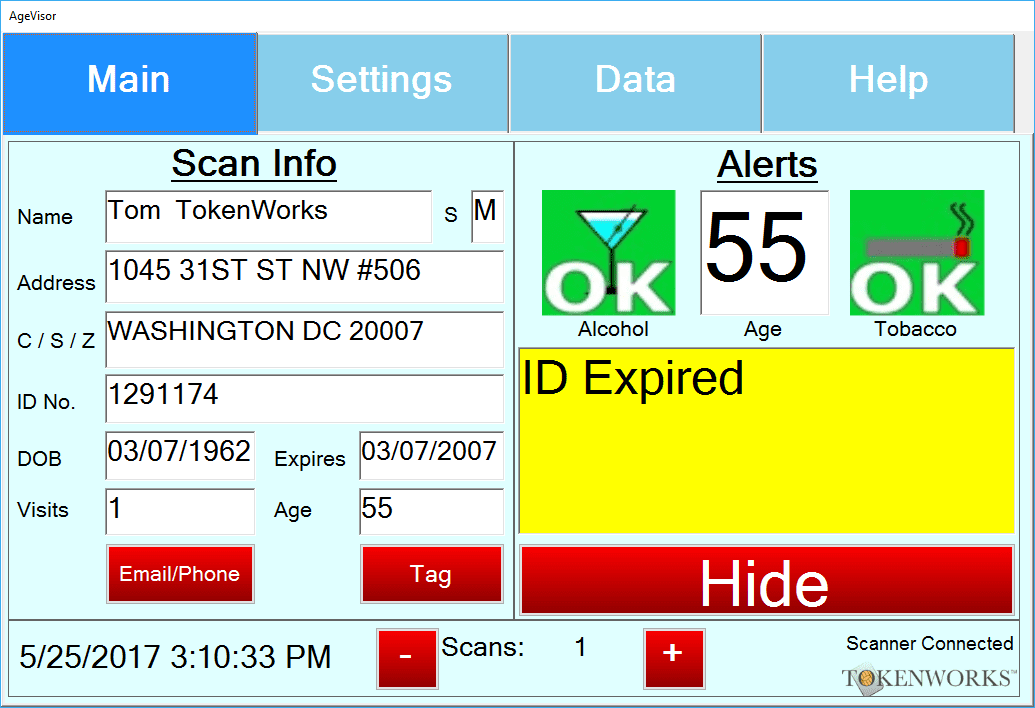Click the Name label
This screenshot has width=1035, height=708.
click(x=45, y=217)
